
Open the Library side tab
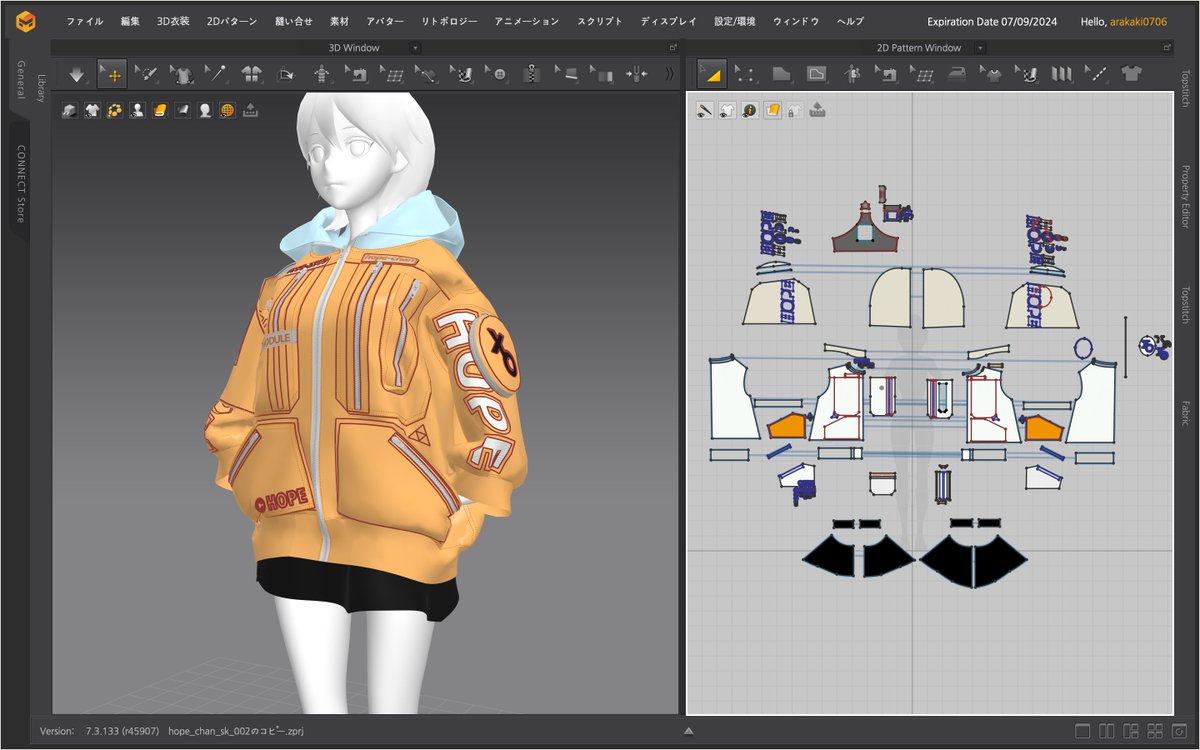42,88
